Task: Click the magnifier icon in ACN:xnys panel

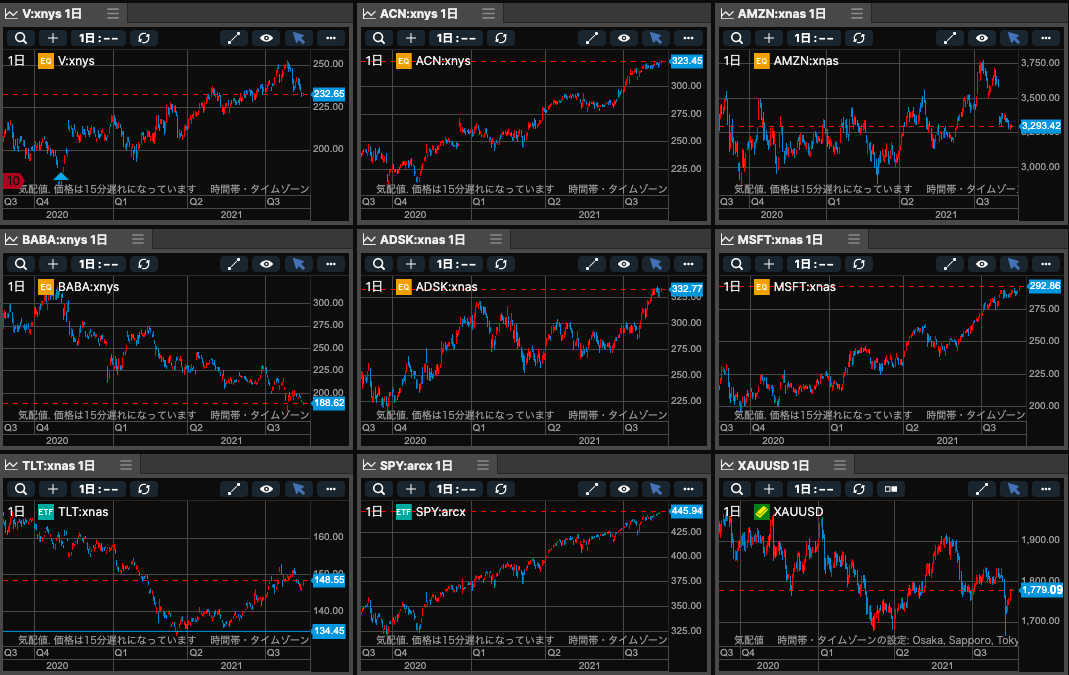Action: 379,38
